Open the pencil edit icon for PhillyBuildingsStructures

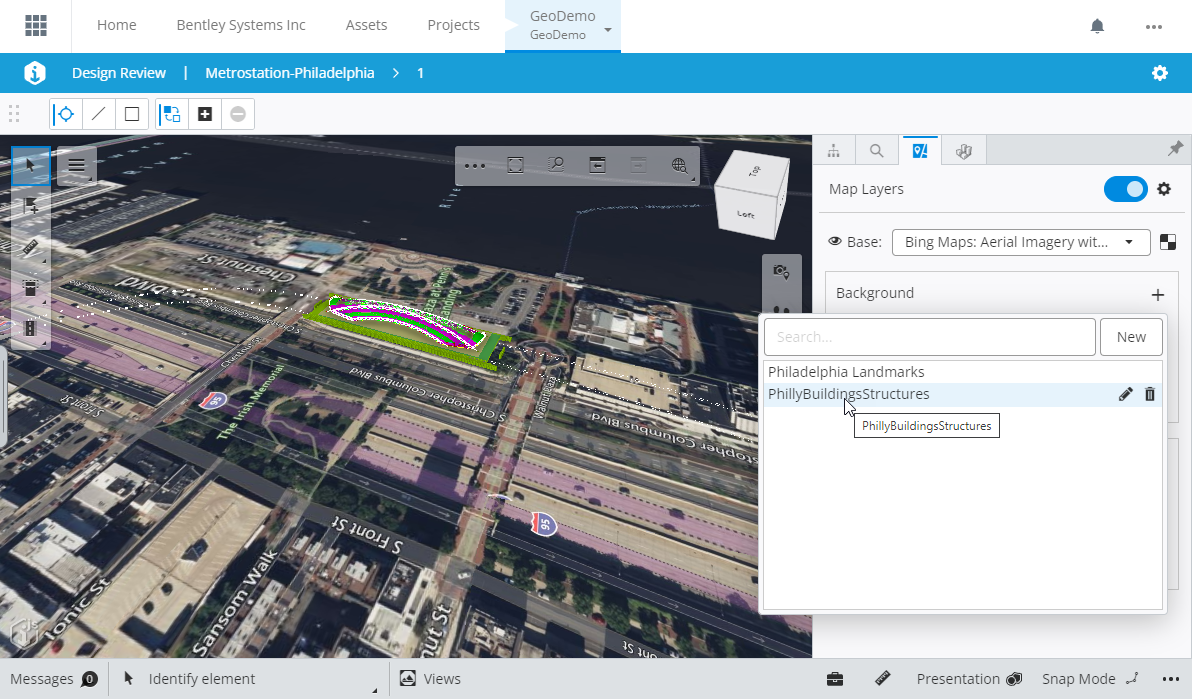coord(1125,394)
